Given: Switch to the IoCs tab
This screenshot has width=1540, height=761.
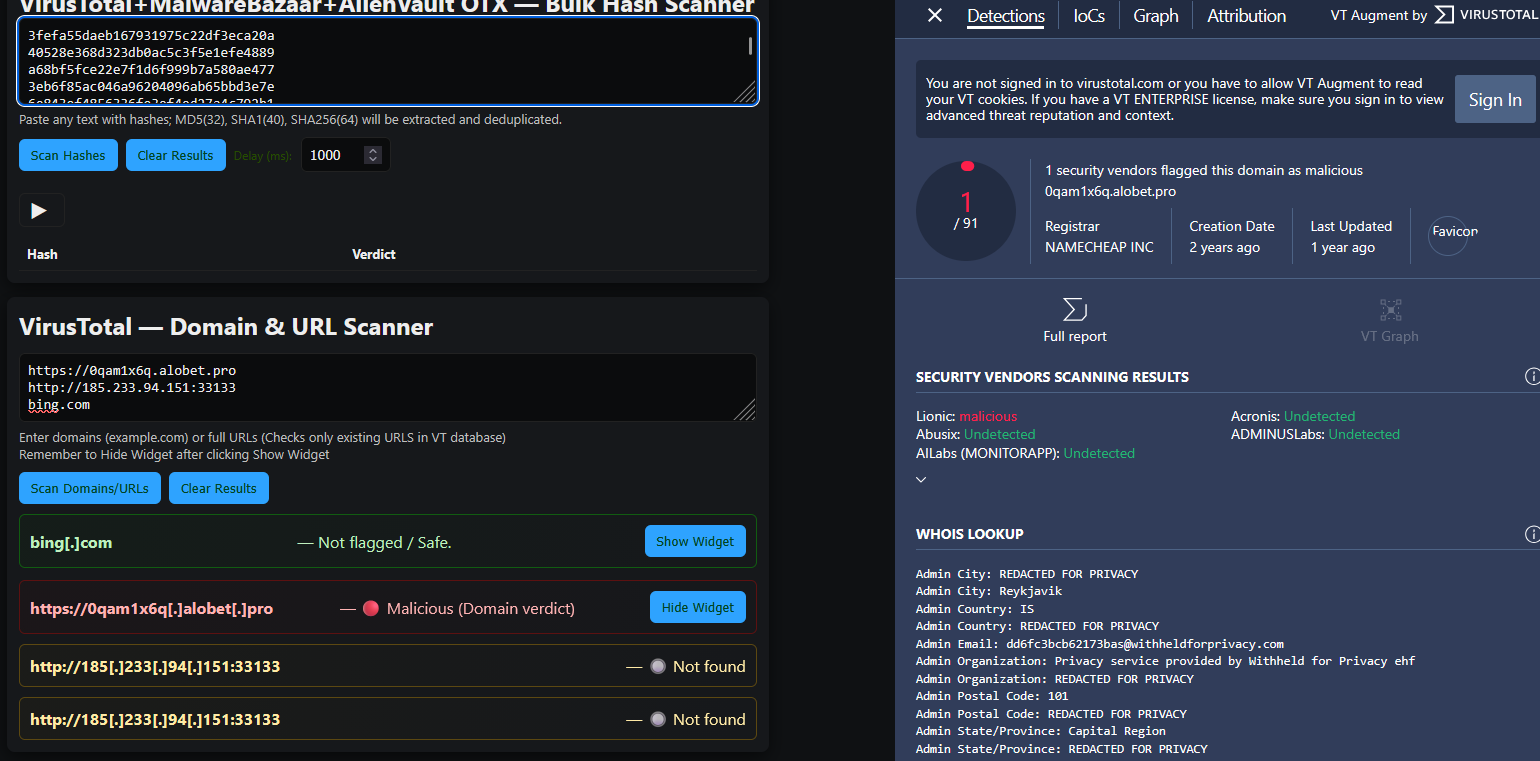Looking at the screenshot, I should [x=1089, y=16].
